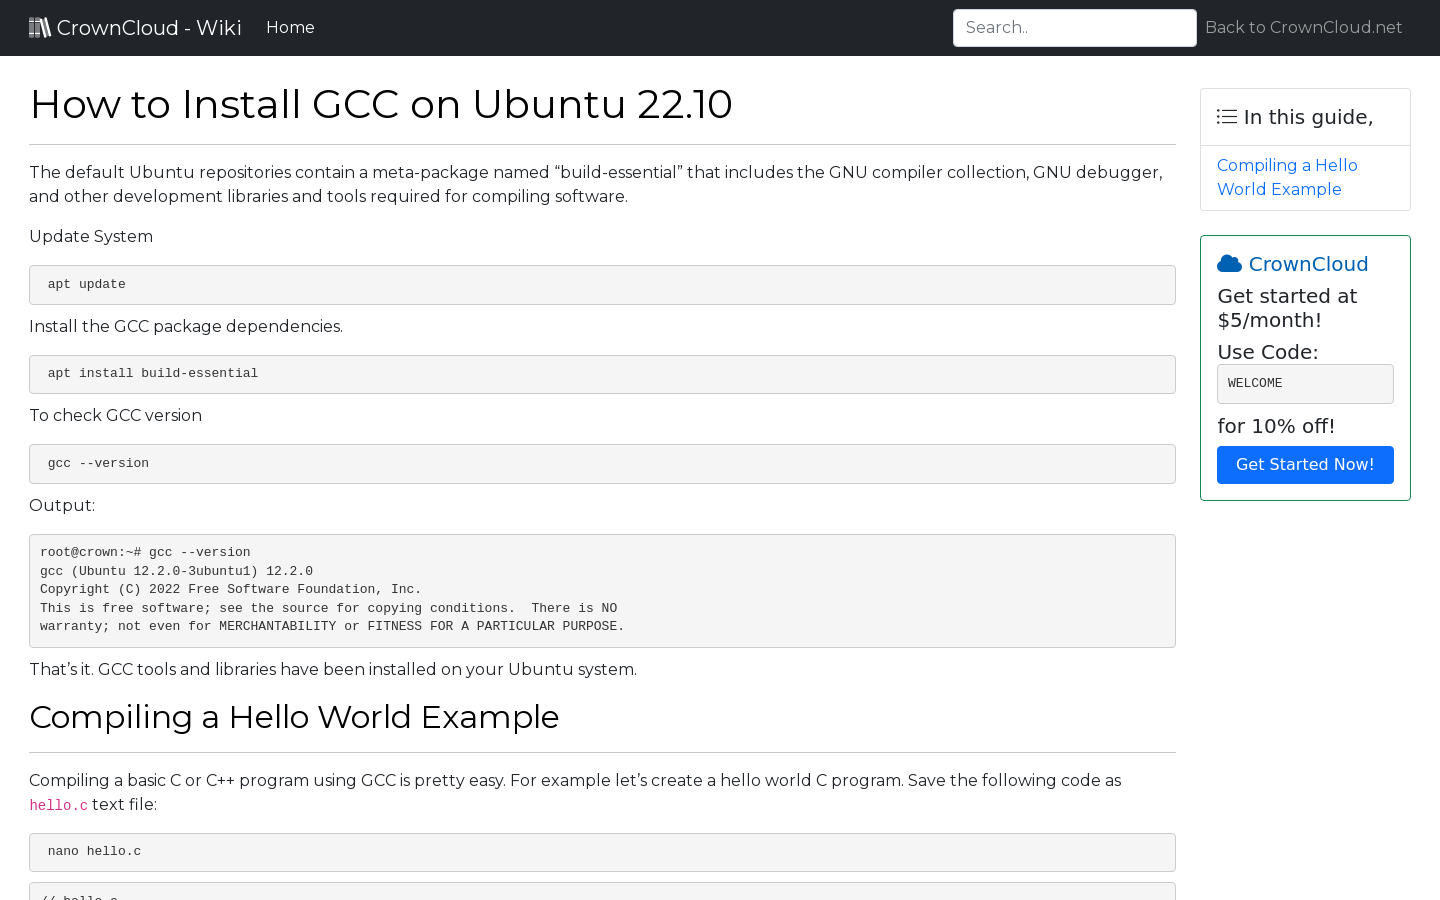This screenshot has width=1440, height=900.
Task: Select the Home menu item
Action: [x=290, y=27]
